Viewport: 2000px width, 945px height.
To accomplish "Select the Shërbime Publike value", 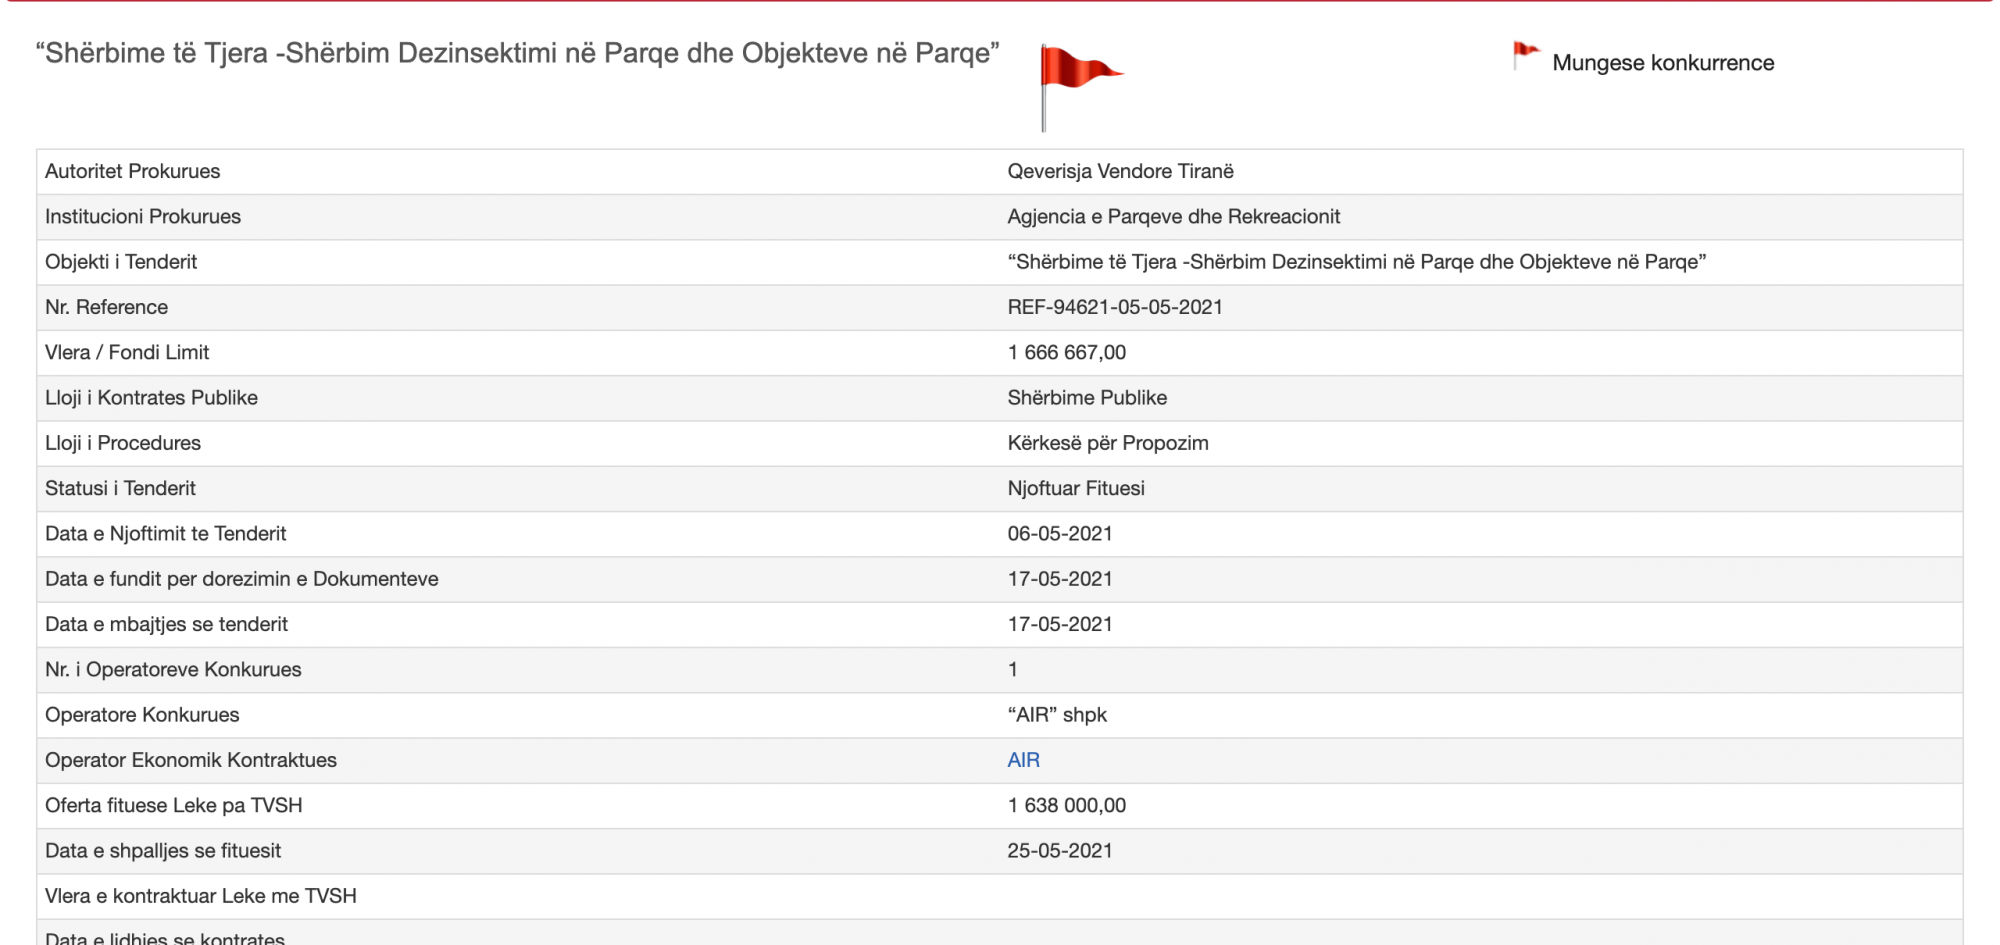I will click(x=1087, y=398).
